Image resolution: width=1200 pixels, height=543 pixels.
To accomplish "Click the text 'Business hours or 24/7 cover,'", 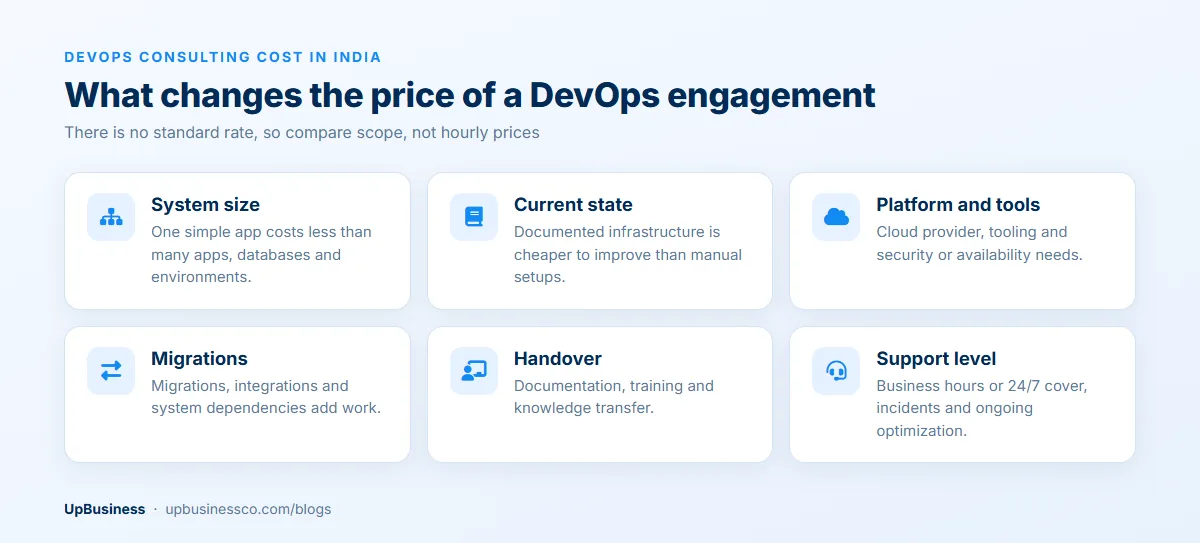I will click(982, 386).
